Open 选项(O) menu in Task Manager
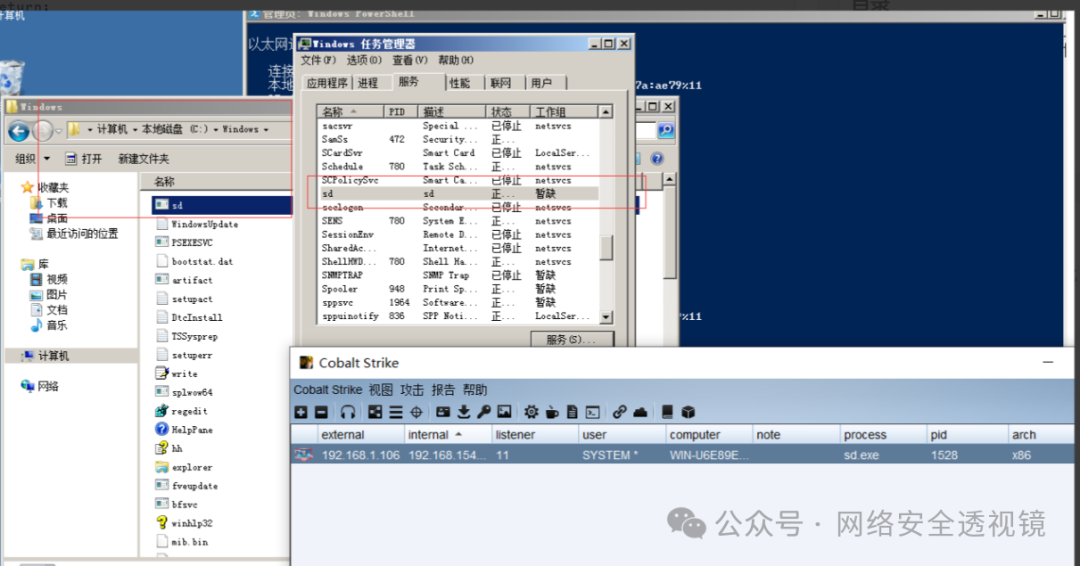 click(364, 61)
